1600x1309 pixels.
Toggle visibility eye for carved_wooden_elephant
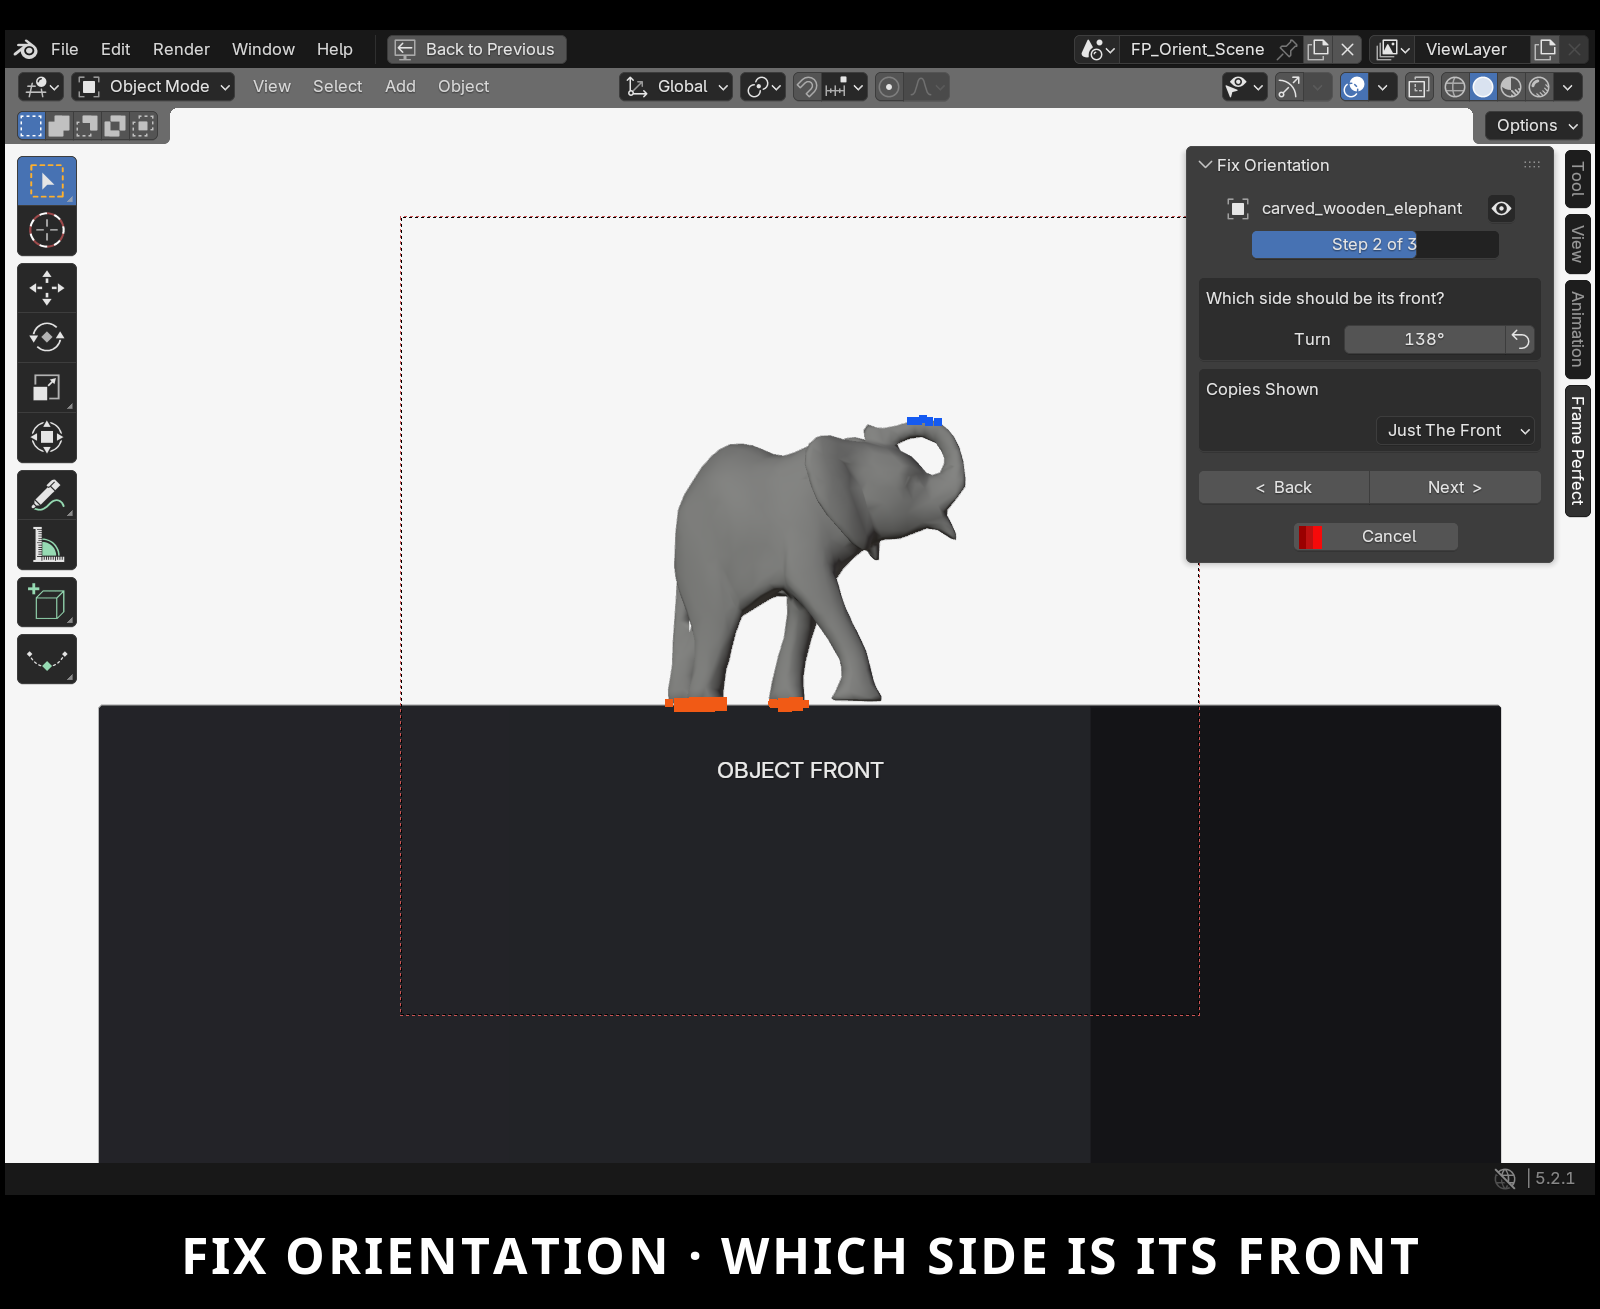(1501, 208)
